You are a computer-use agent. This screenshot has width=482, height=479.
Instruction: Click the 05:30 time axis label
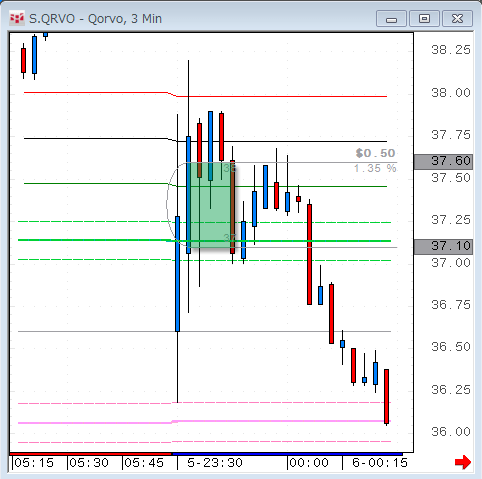pyautogui.click(x=89, y=463)
